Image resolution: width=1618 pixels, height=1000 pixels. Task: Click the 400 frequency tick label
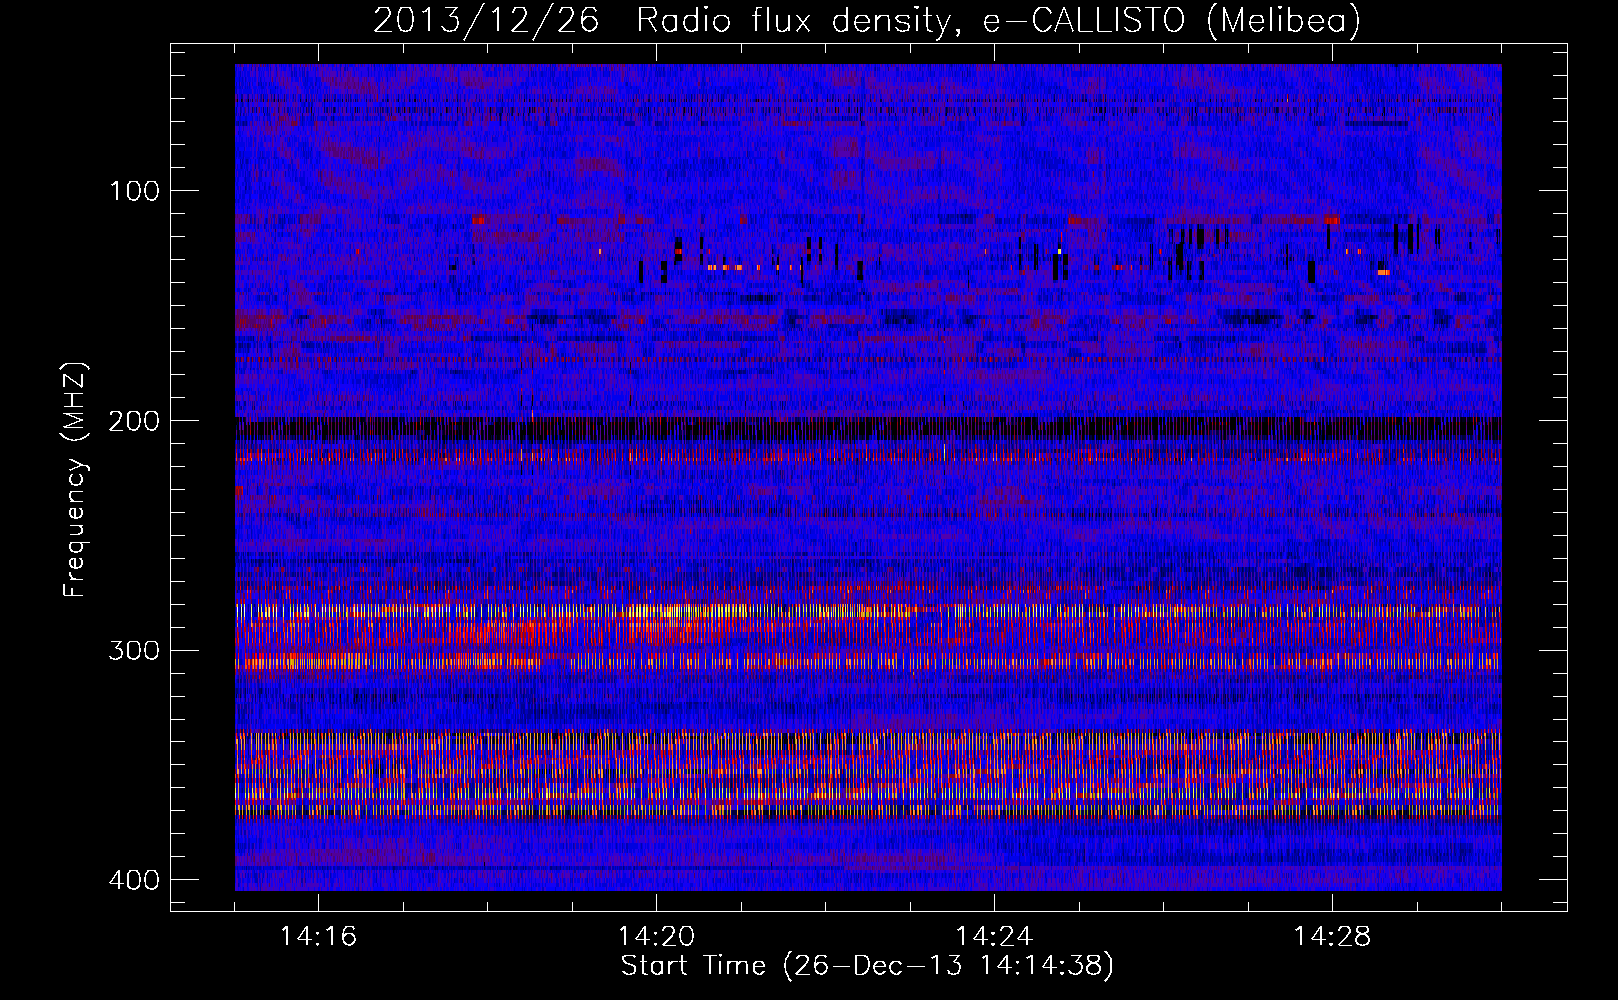click(x=133, y=880)
